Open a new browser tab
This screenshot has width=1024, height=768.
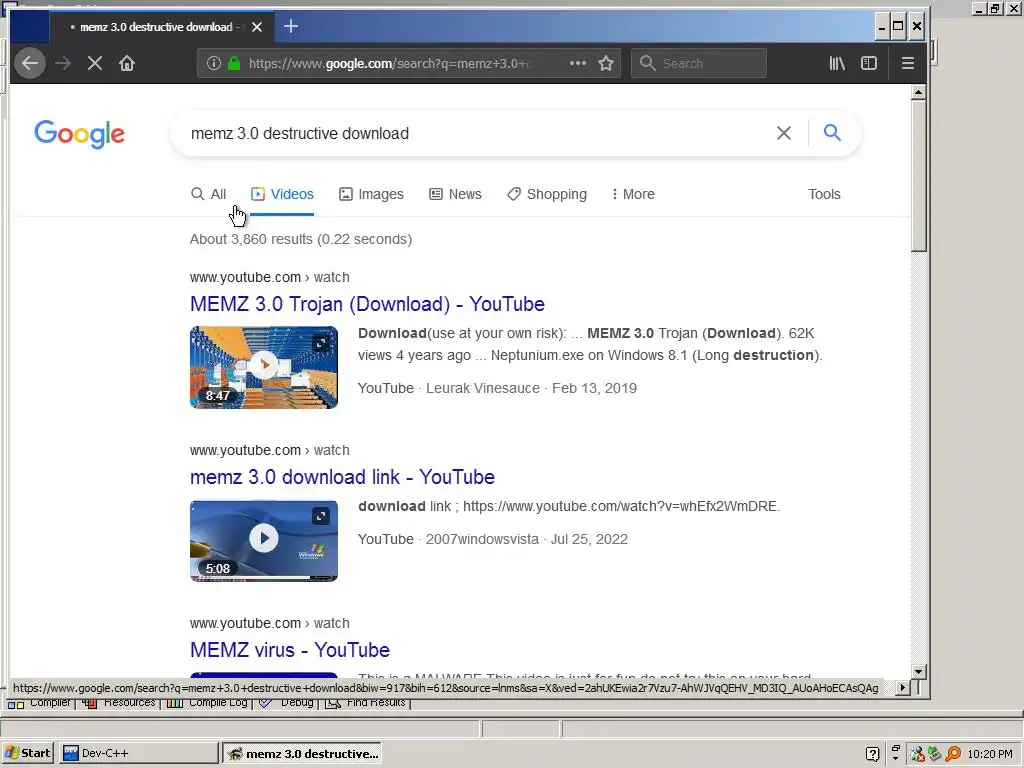click(291, 26)
